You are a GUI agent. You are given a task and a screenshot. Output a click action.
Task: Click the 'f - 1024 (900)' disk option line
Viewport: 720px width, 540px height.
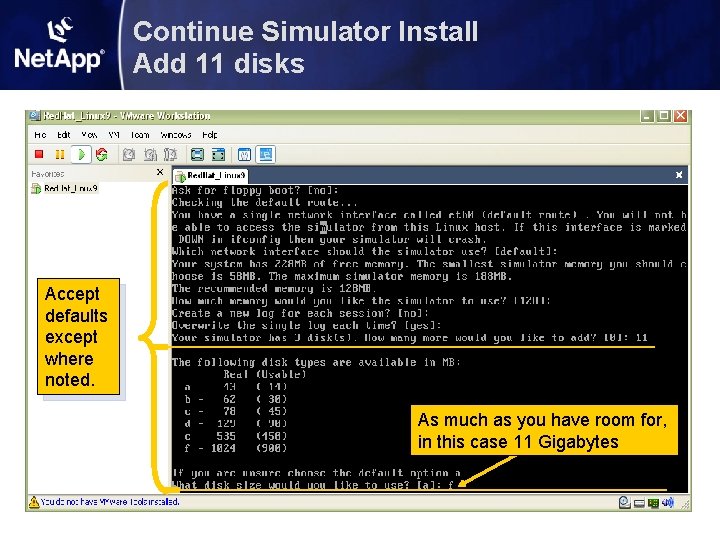[235, 448]
